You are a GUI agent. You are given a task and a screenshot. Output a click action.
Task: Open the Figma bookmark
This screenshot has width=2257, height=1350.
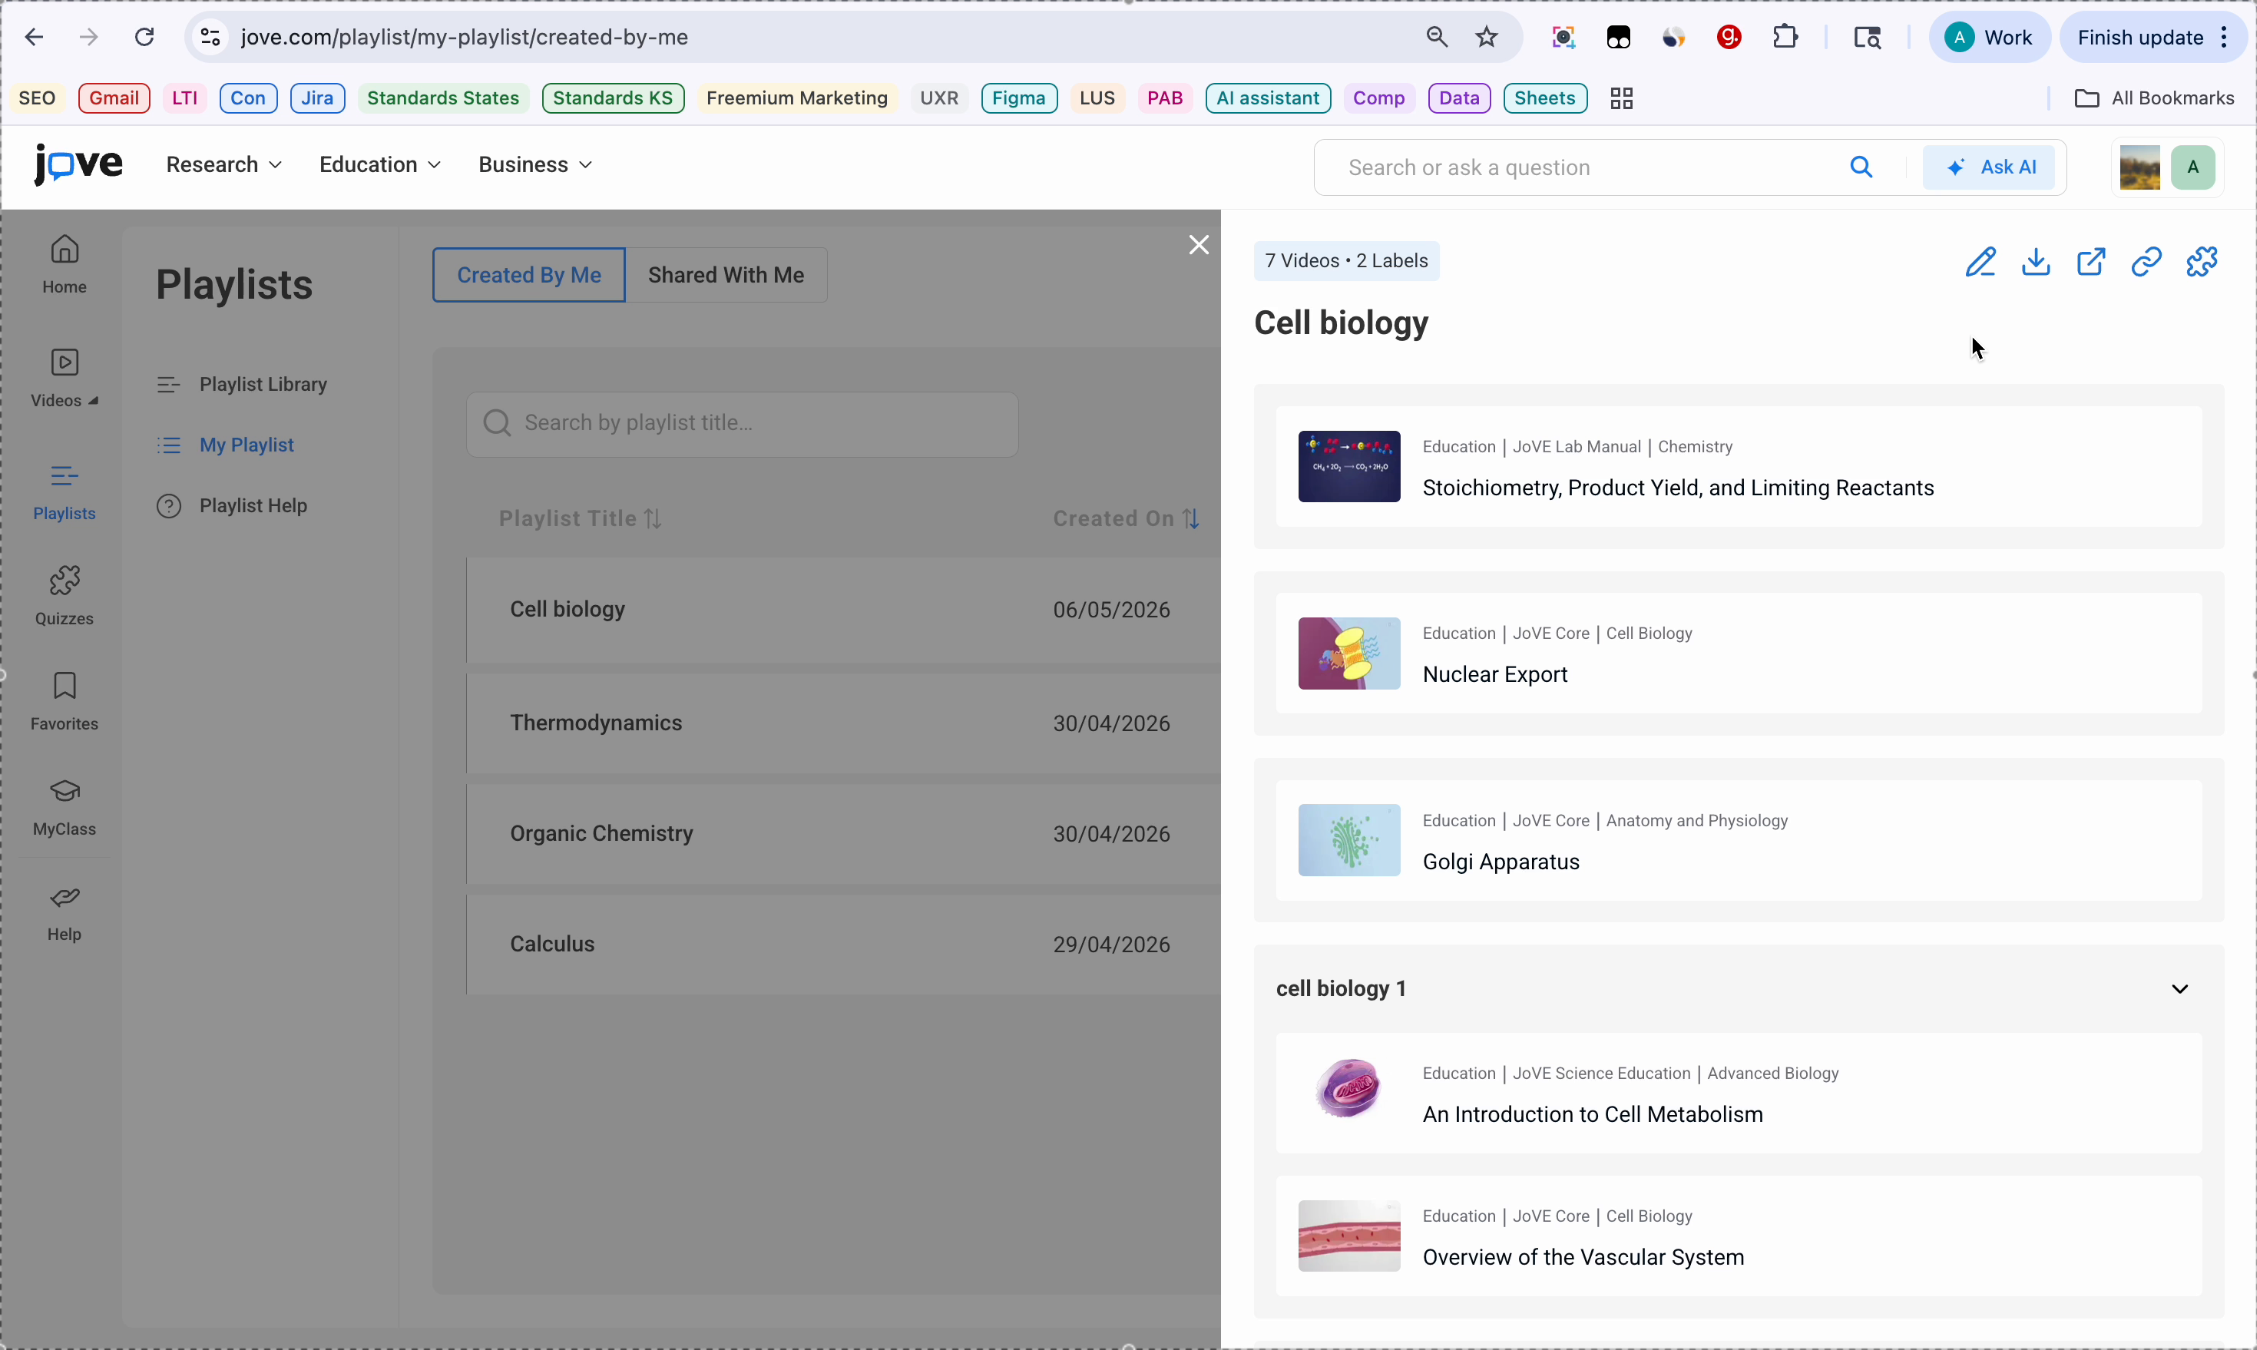(1019, 98)
